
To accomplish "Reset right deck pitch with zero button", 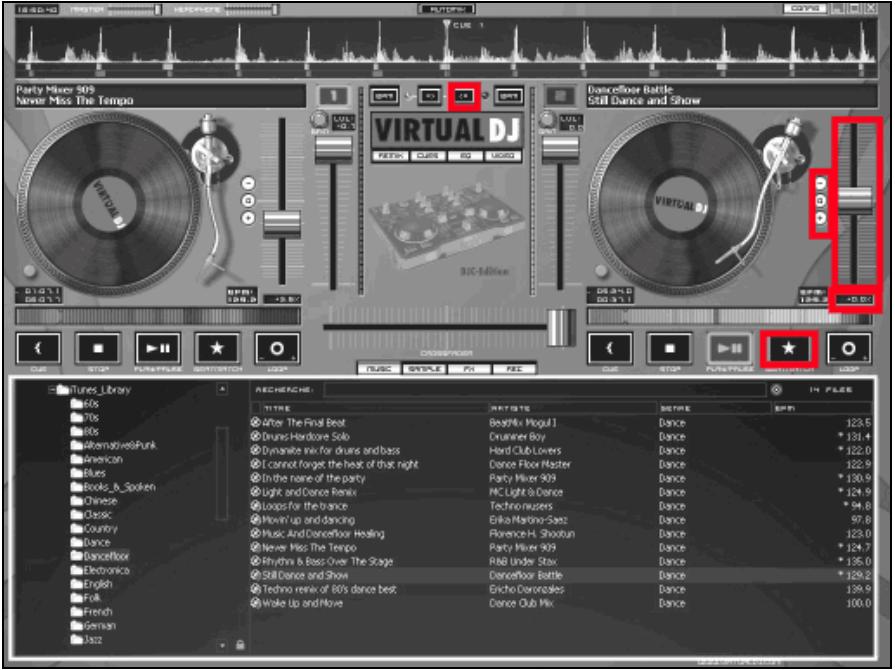I will (820, 200).
